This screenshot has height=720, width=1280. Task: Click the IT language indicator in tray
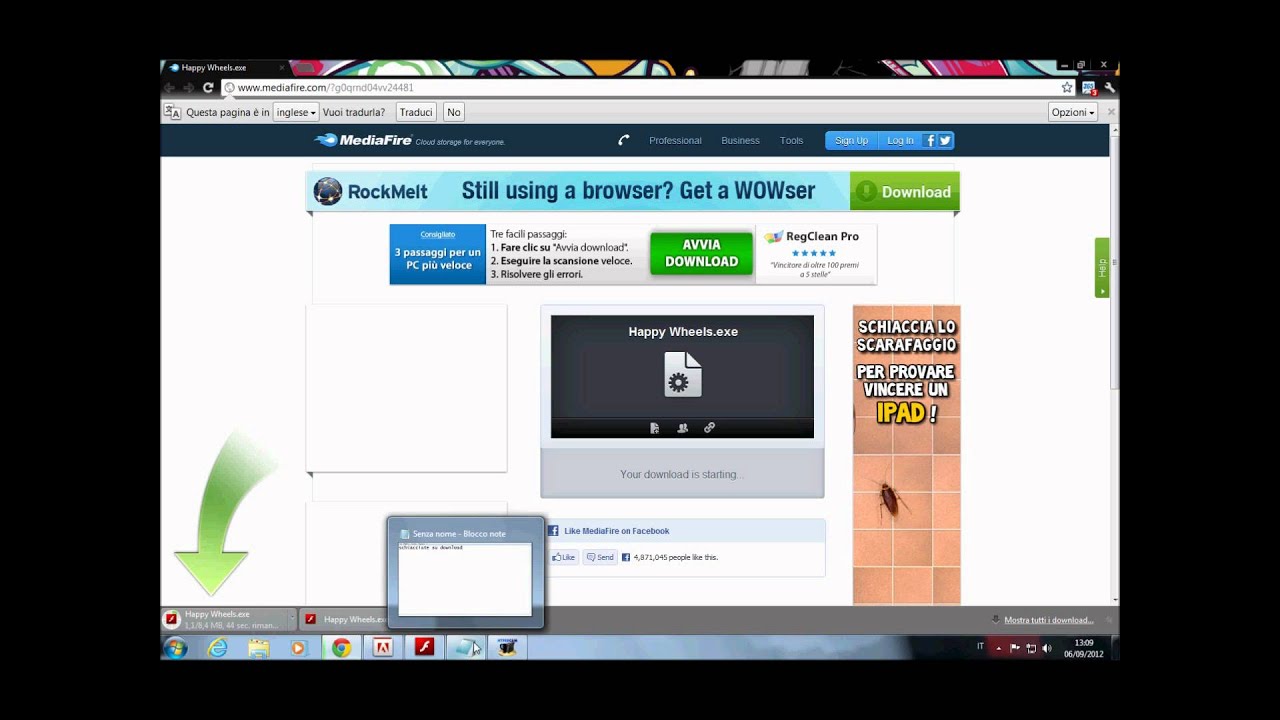[x=980, y=648]
